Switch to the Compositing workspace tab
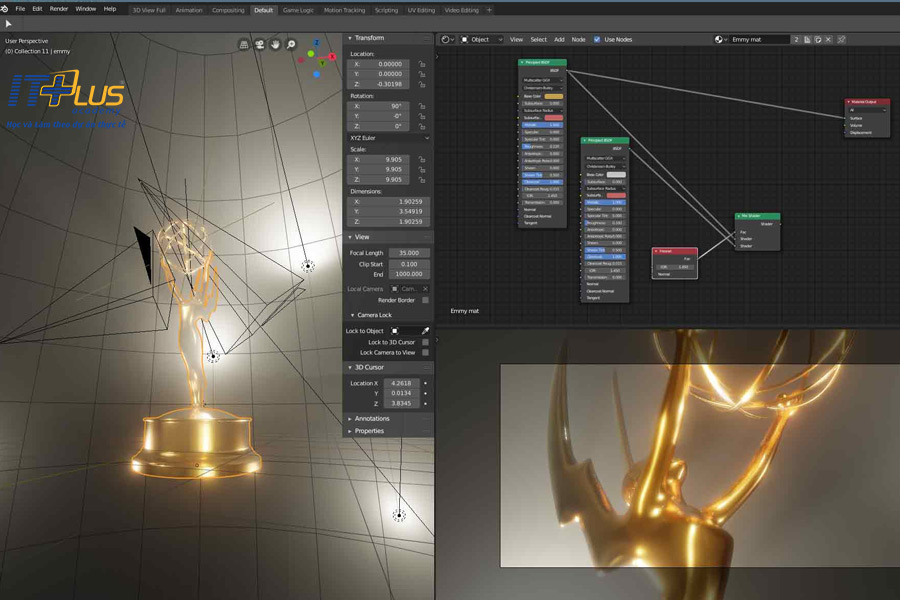The width and height of the screenshot is (900, 600). 227,10
